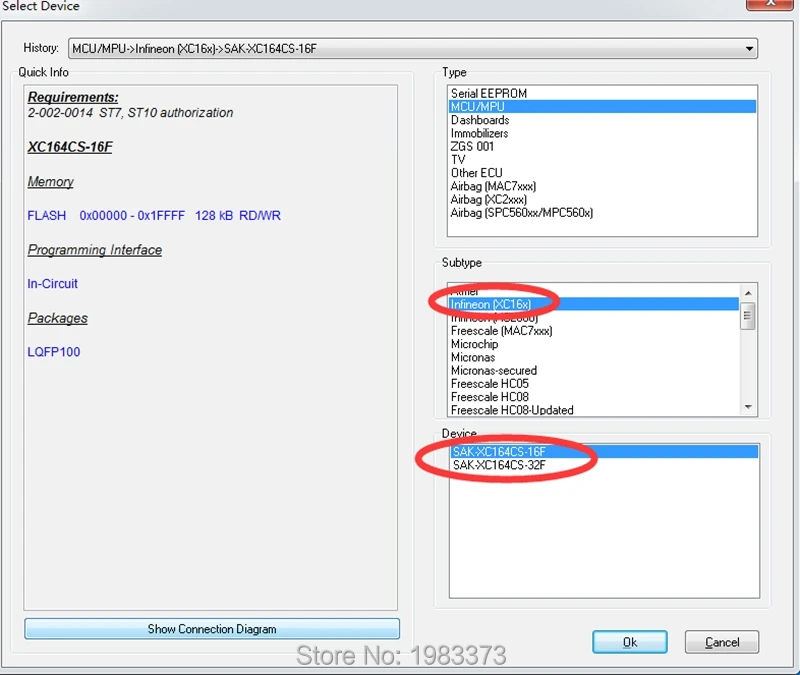Click LQFP100 package text

coord(54,352)
